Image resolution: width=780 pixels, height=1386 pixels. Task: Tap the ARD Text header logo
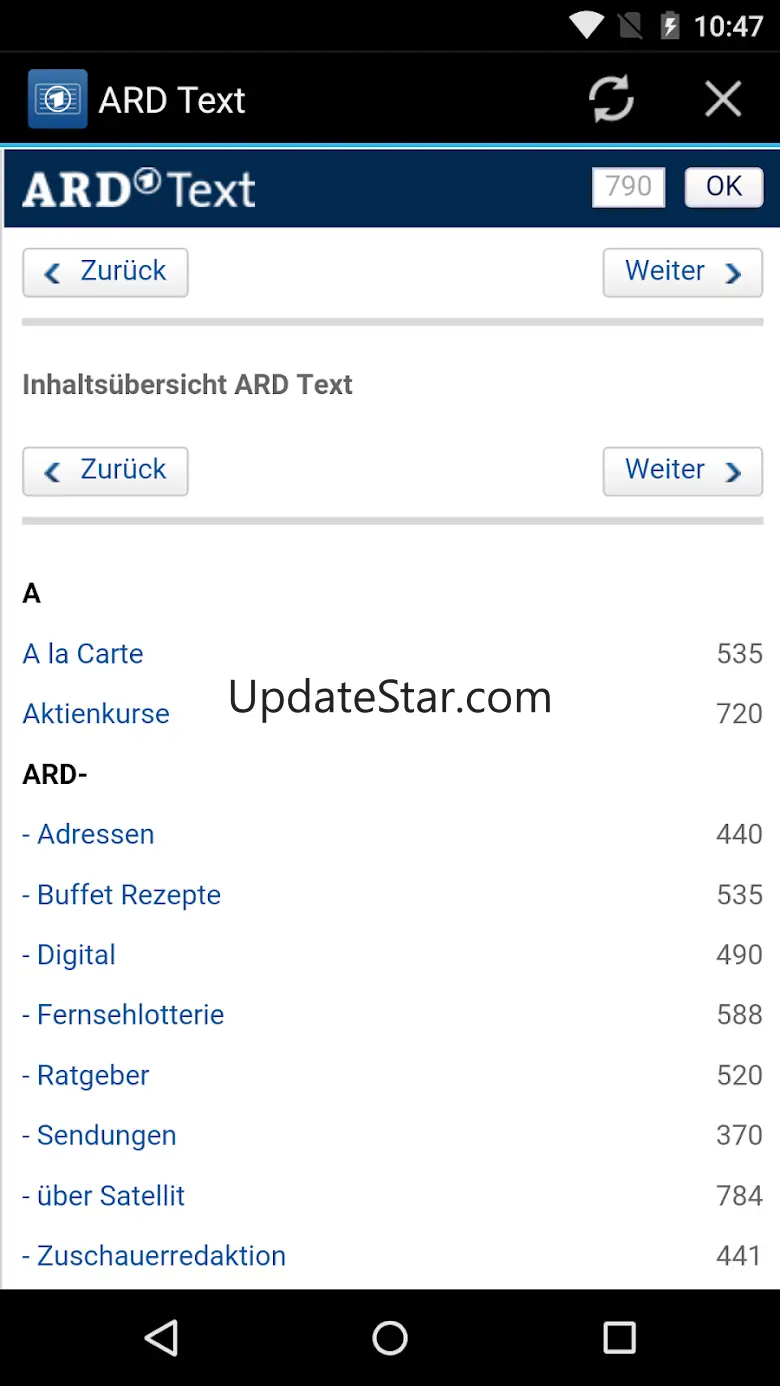click(x=139, y=188)
